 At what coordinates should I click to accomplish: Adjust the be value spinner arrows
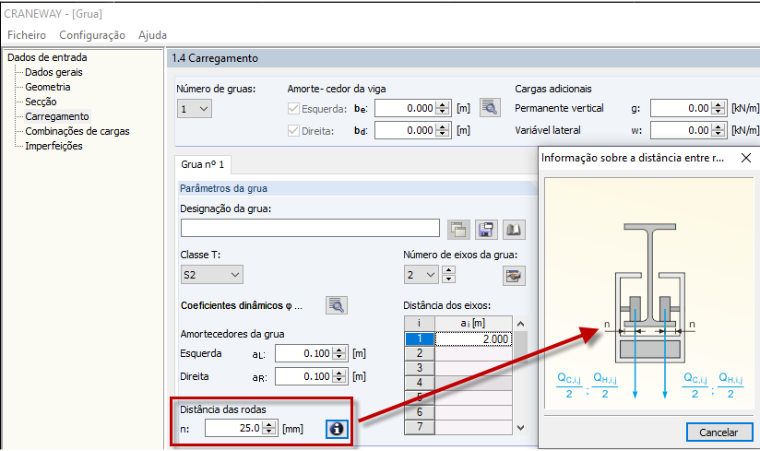(x=443, y=108)
